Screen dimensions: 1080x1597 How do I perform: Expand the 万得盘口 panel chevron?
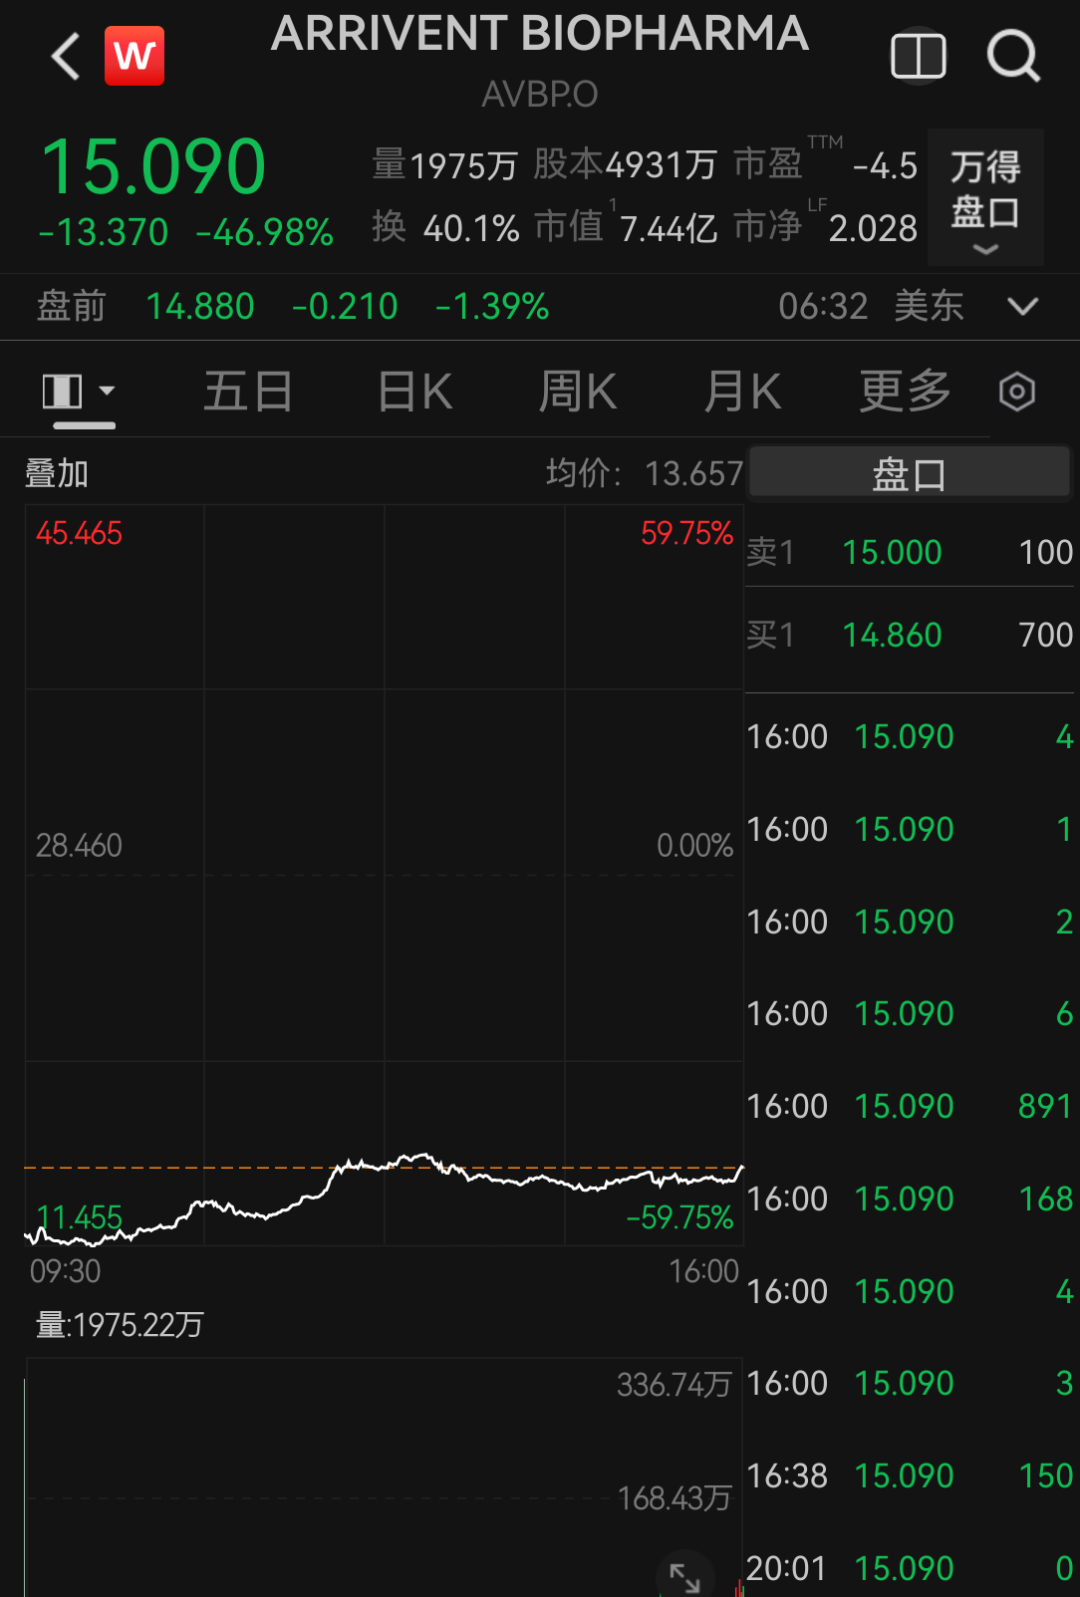pos(986,249)
